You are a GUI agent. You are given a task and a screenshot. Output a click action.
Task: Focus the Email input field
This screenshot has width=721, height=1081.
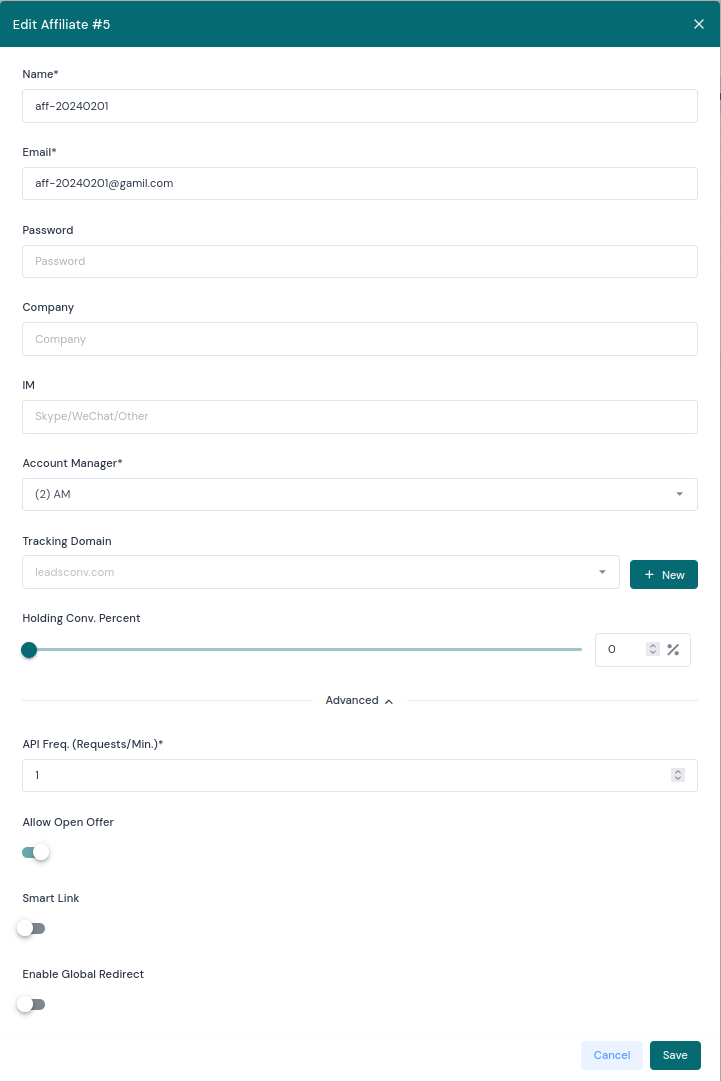[x=360, y=183]
